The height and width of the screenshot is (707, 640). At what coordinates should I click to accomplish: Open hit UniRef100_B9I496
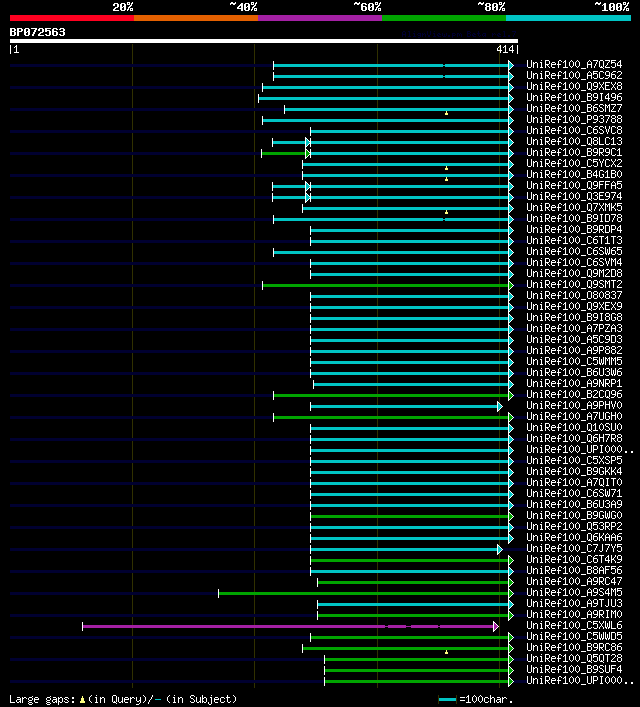point(574,97)
